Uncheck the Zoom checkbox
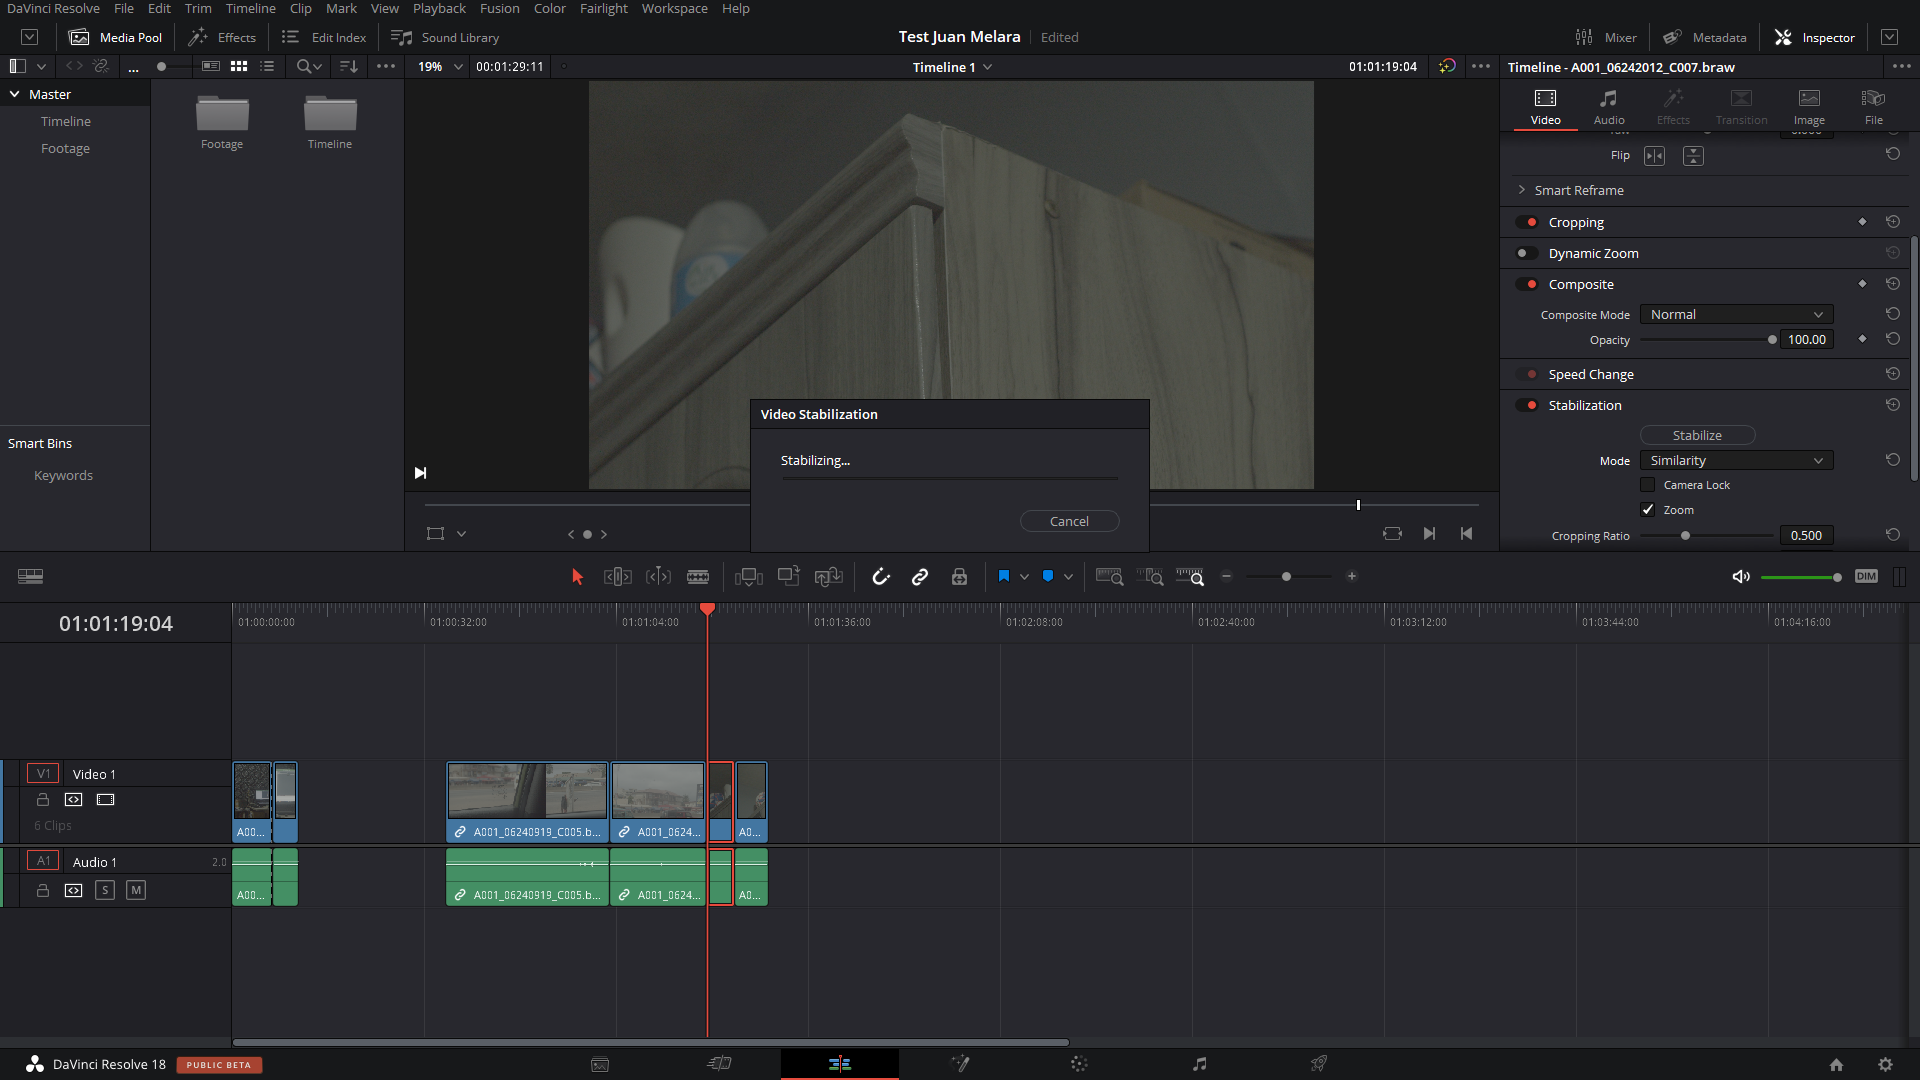 point(1648,510)
